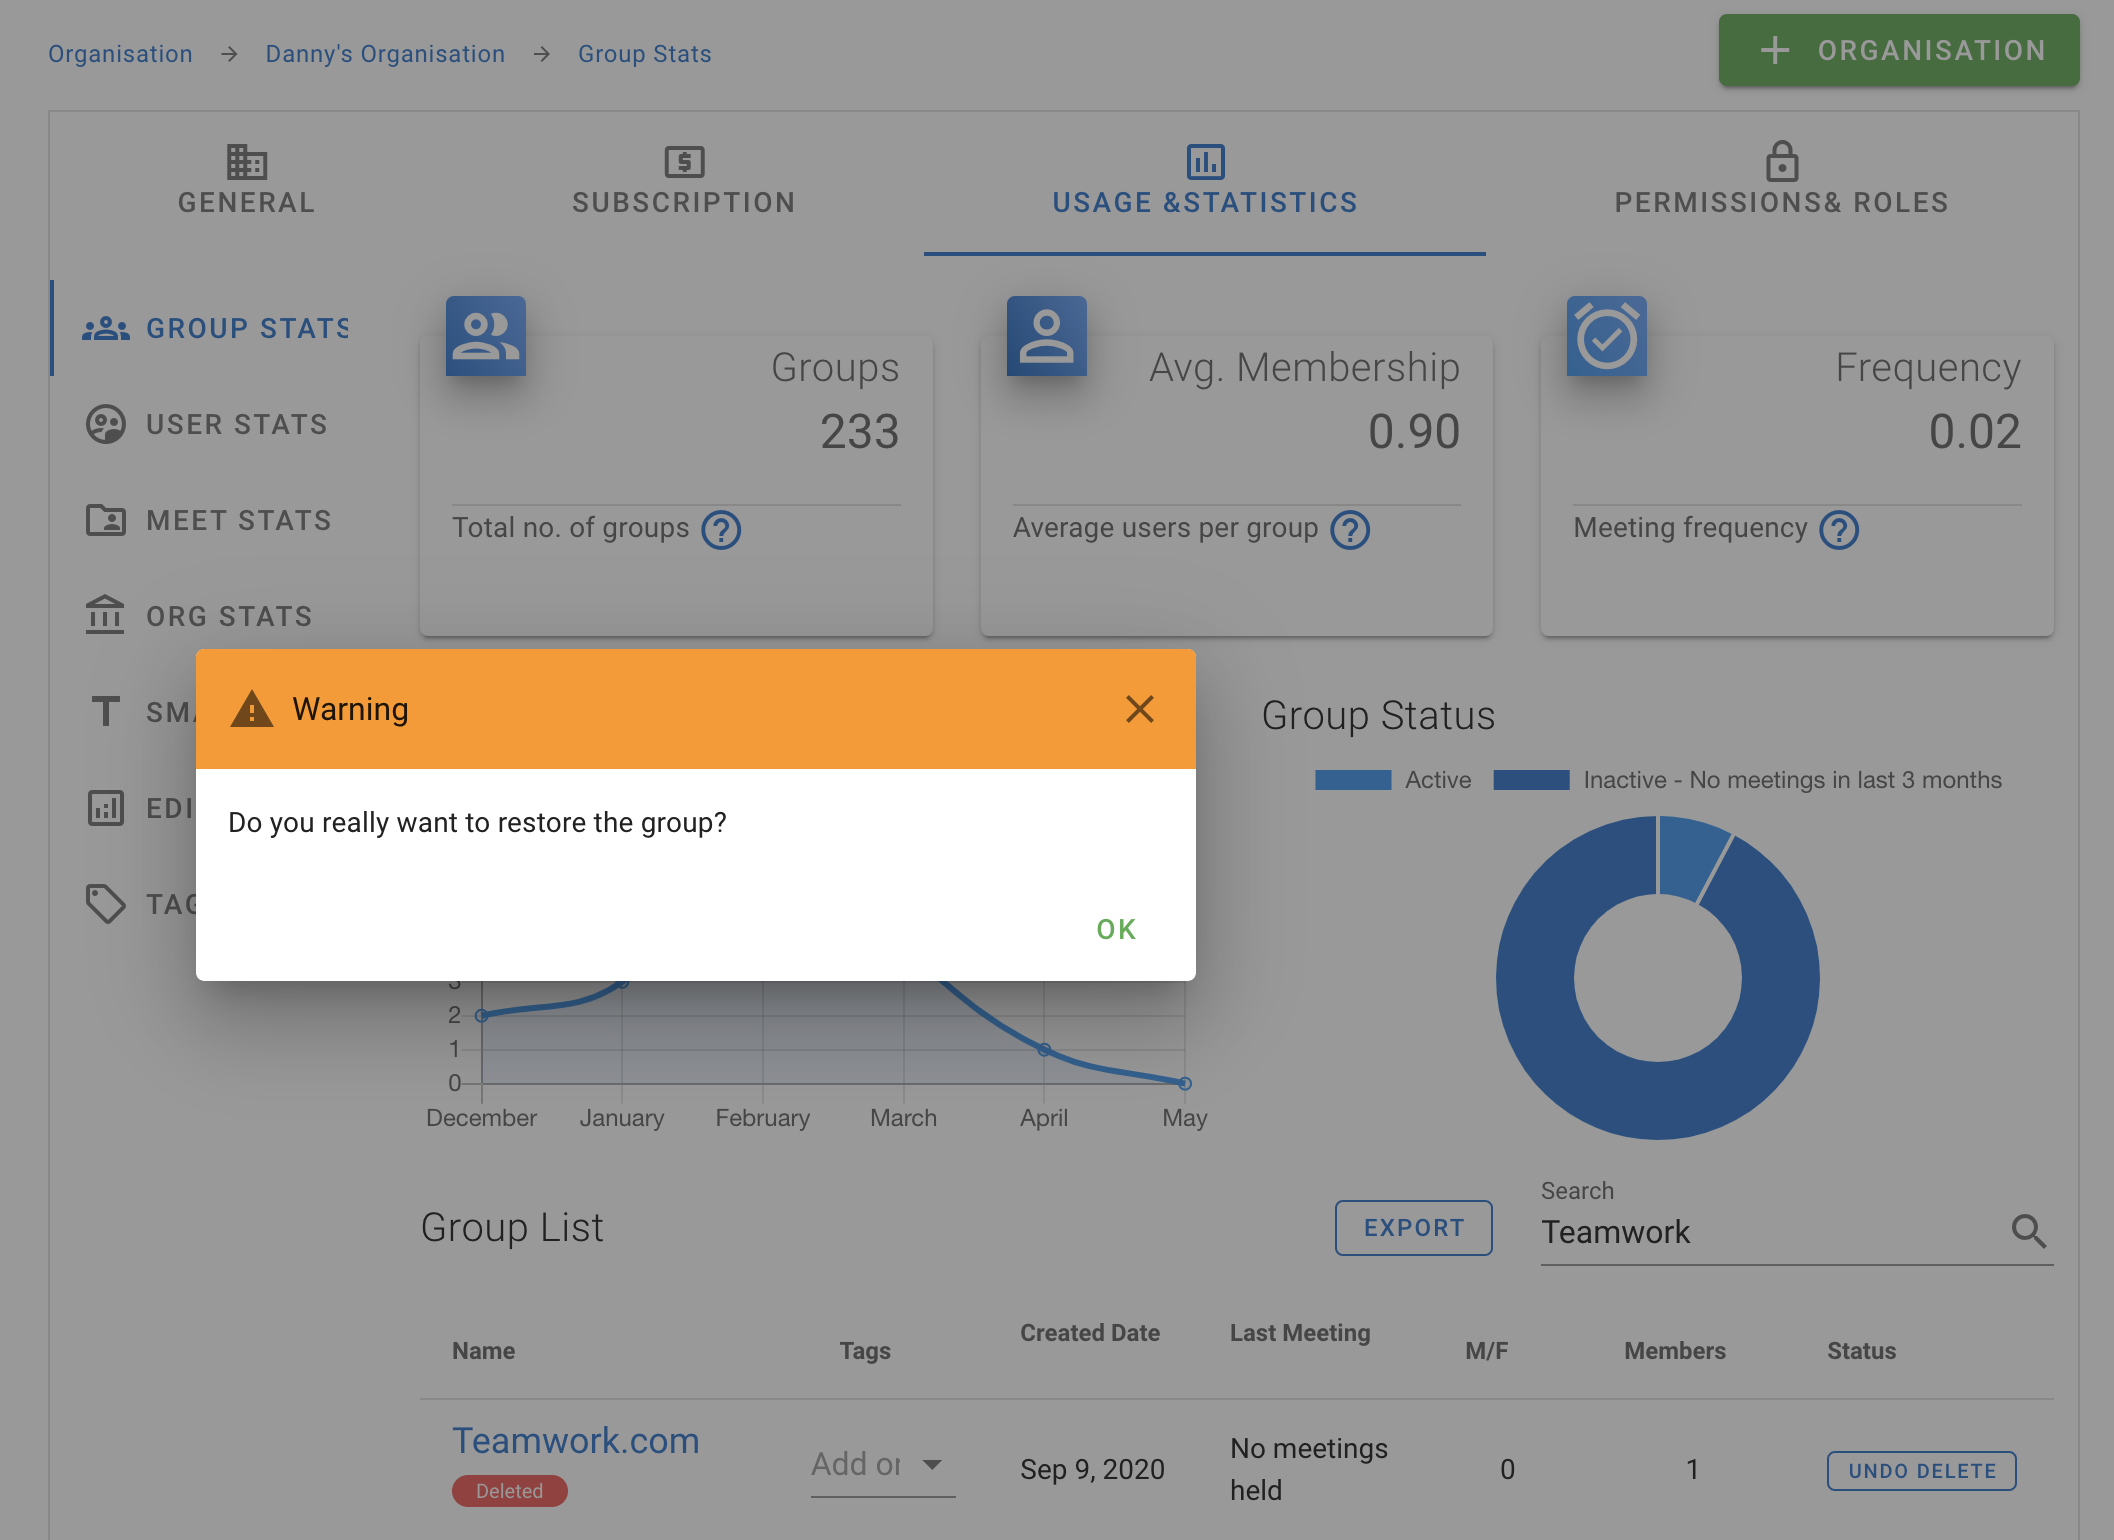Viewport: 2114px width, 1540px height.
Task: Click the Subscription dollar icon
Action: point(685,161)
